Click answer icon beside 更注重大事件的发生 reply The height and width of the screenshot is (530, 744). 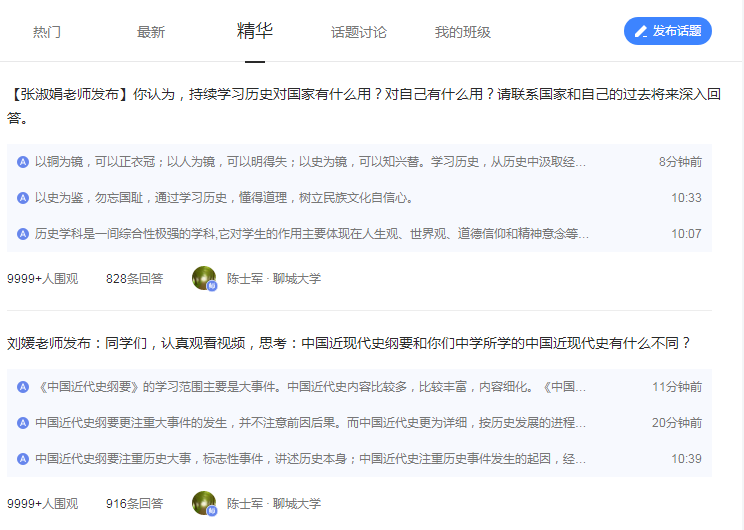[23, 423]
